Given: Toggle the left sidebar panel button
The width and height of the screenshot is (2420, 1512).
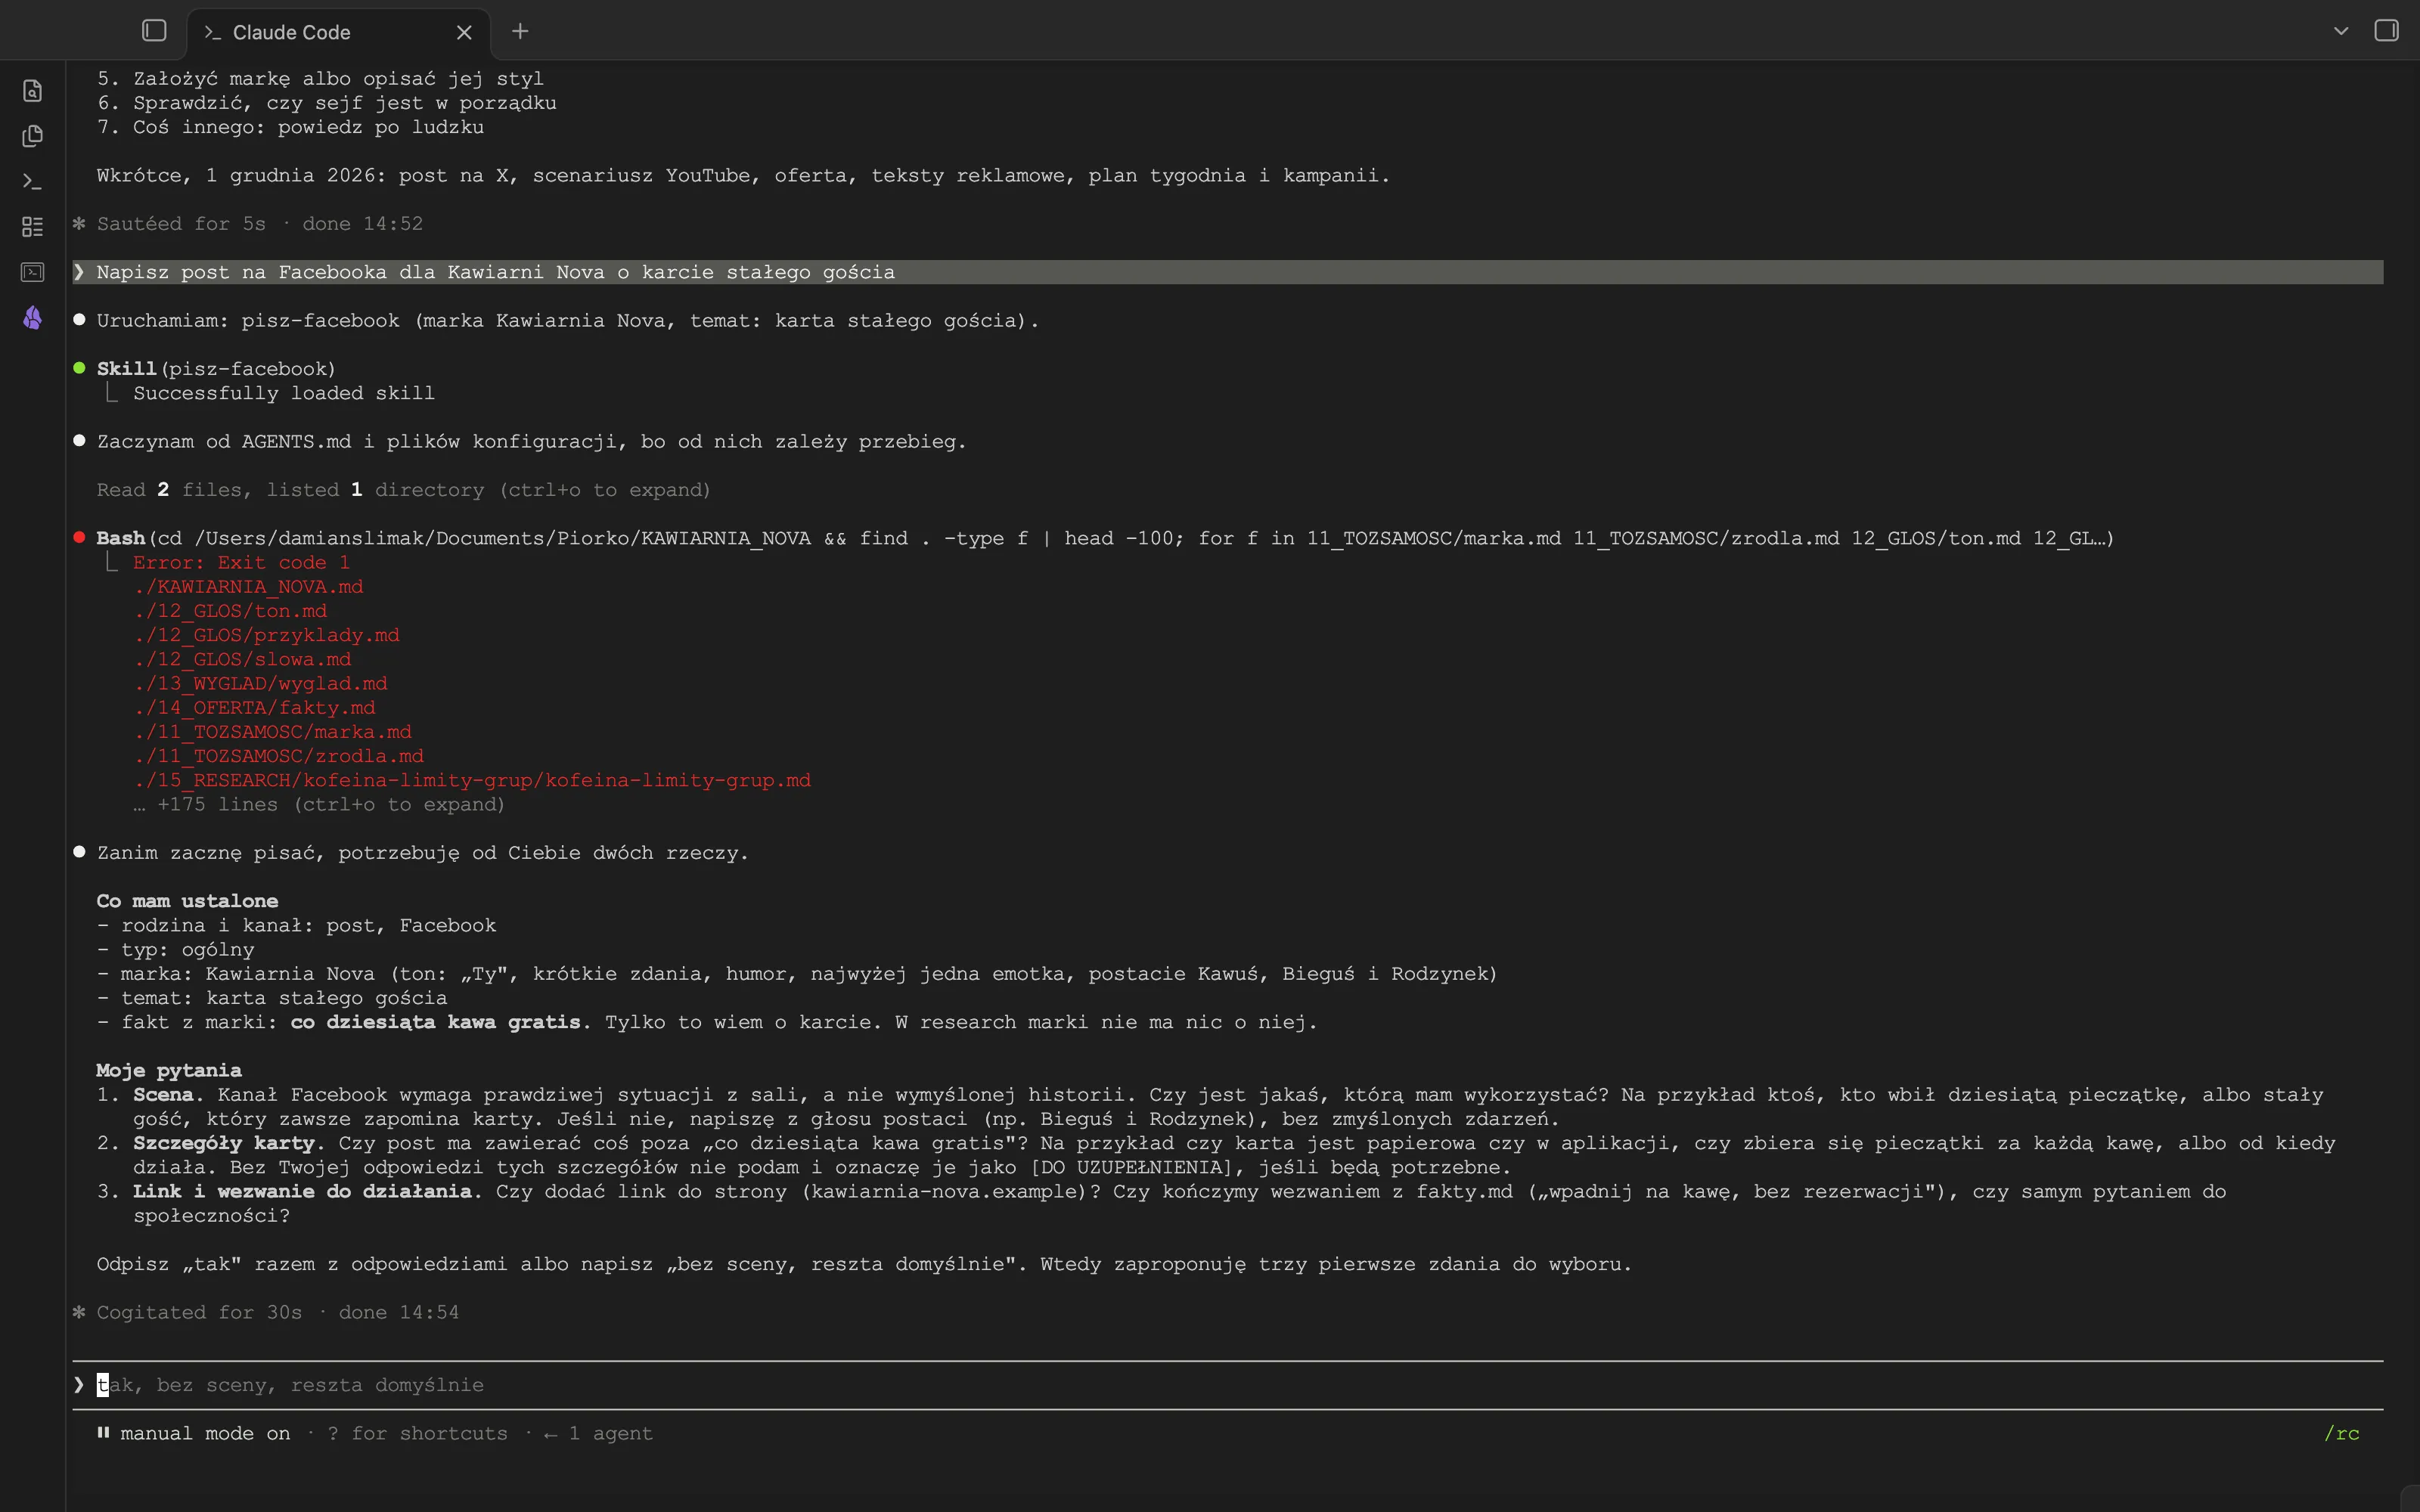Looking at the screenshot, I should 154,31.
